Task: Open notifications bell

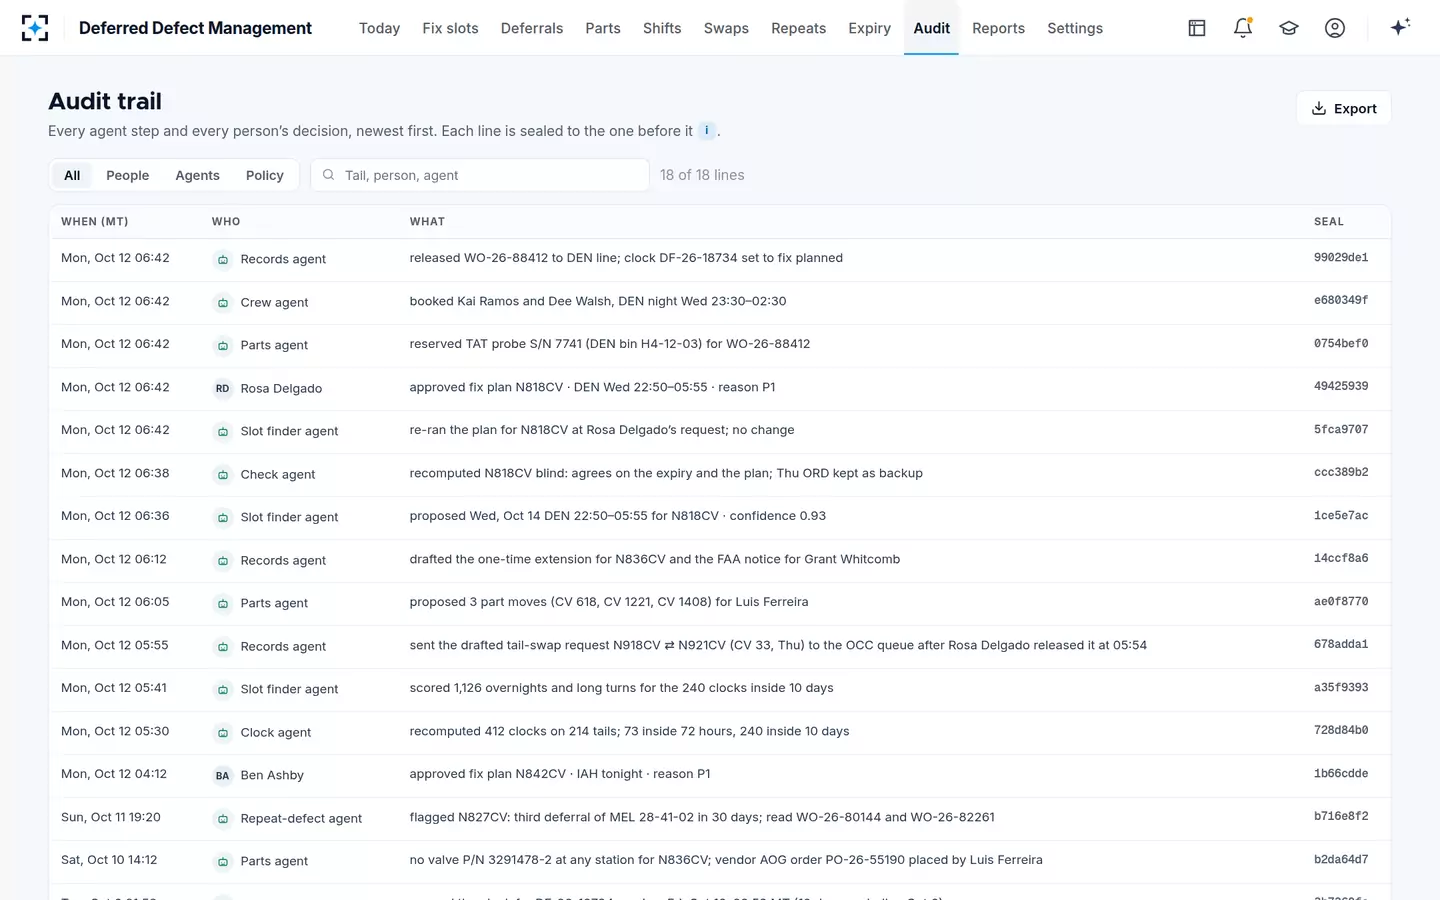Action: 1243,28
